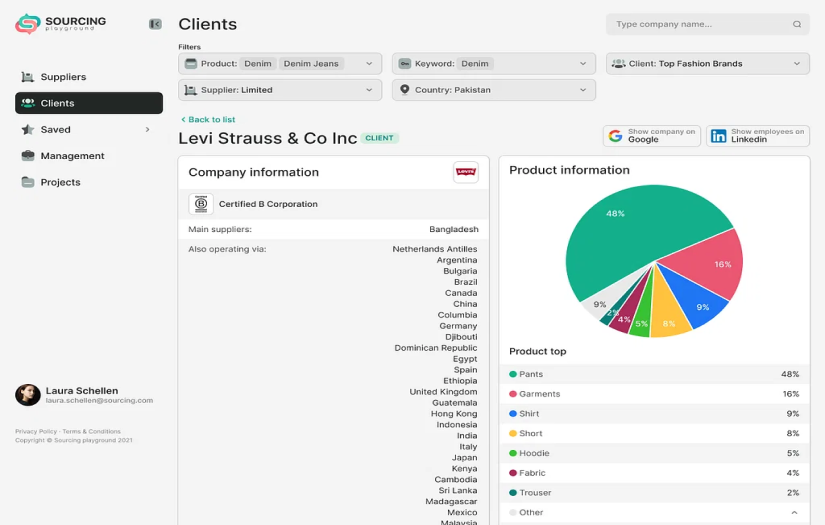The height and width of the screenshot is (525, 825).
Task: Collapse the Other product row chevron
Action: pos(794,512)
